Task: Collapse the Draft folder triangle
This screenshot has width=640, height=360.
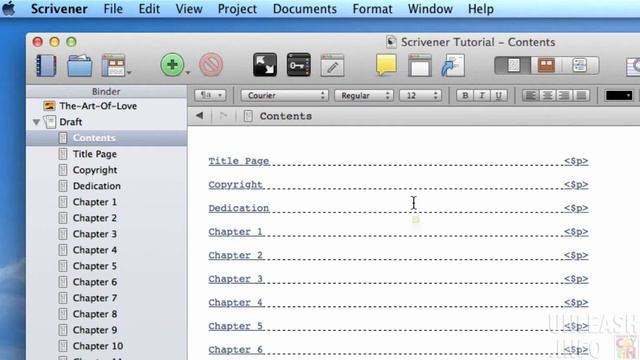Action: [36, 122]
